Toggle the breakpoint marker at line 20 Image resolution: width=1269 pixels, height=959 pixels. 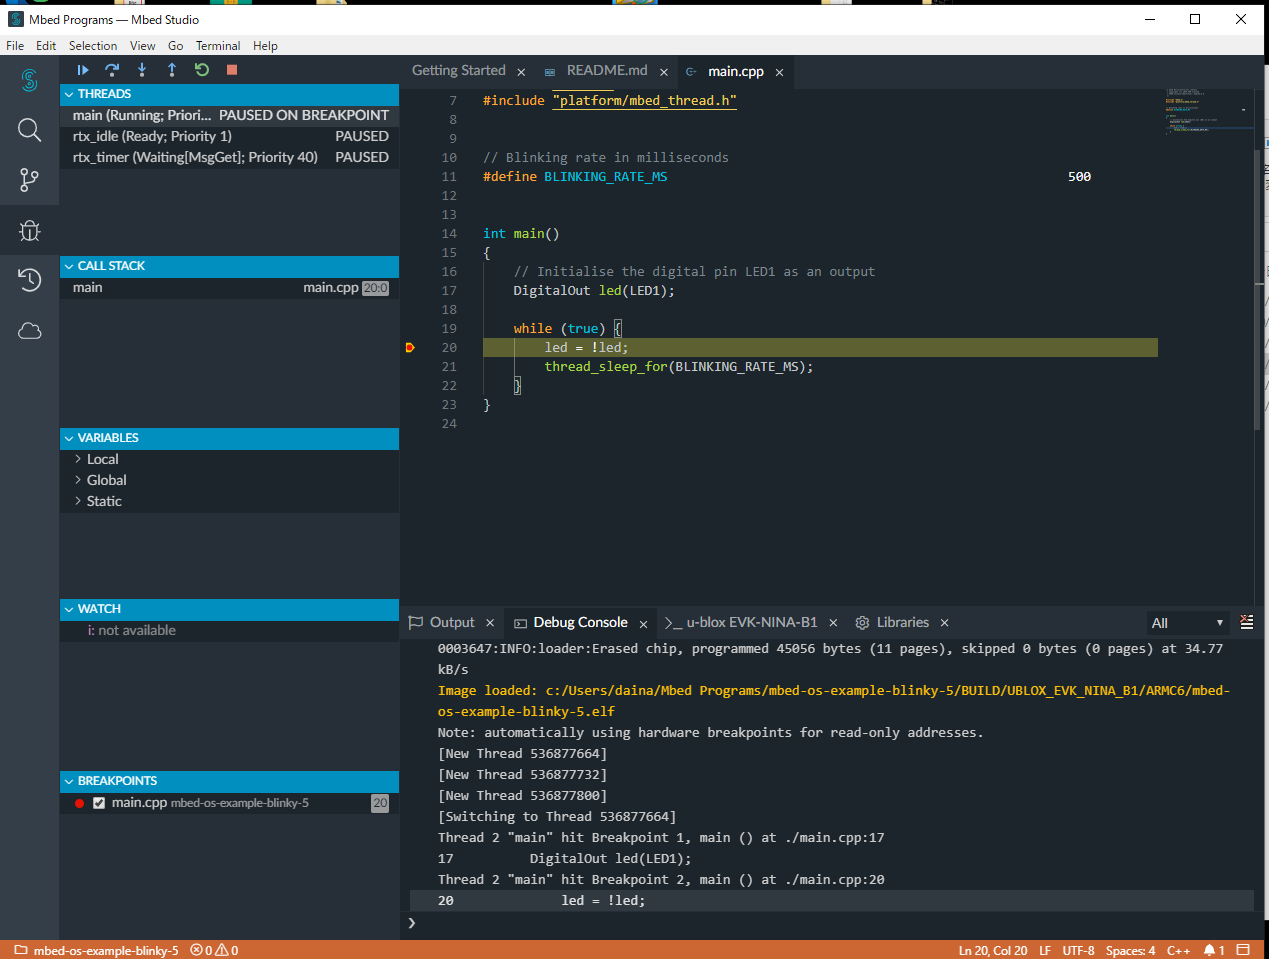(x=410, y=347)
